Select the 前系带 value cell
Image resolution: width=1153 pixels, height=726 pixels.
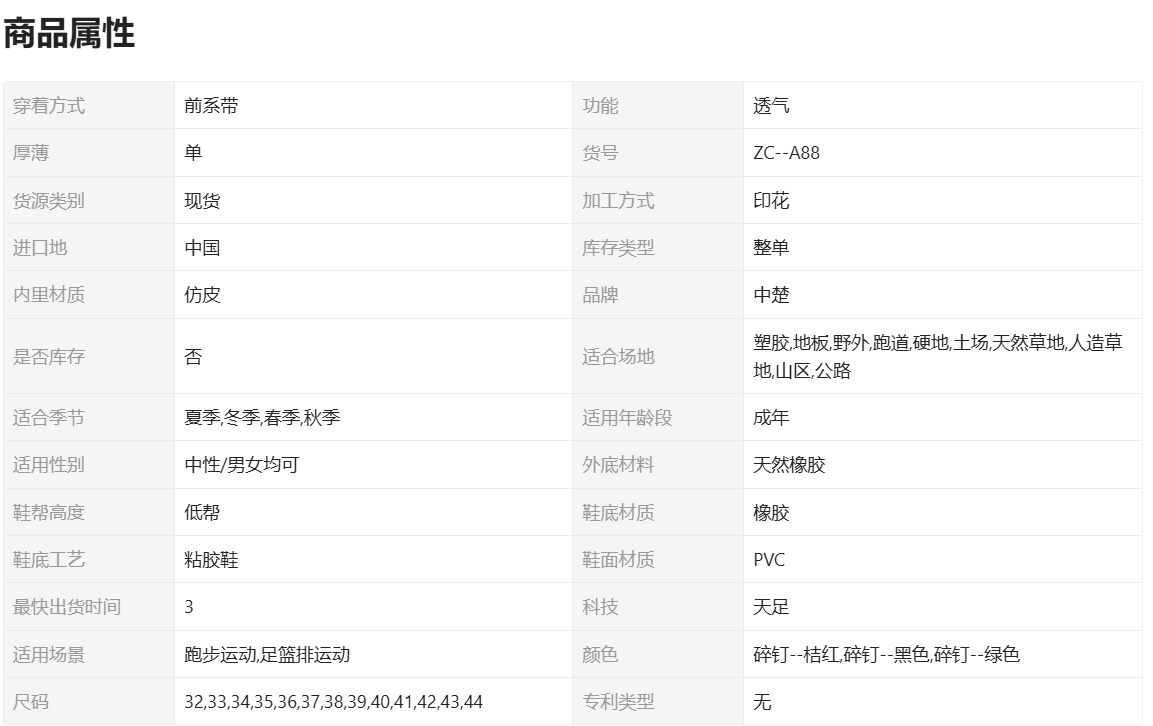tap(211, 106)
